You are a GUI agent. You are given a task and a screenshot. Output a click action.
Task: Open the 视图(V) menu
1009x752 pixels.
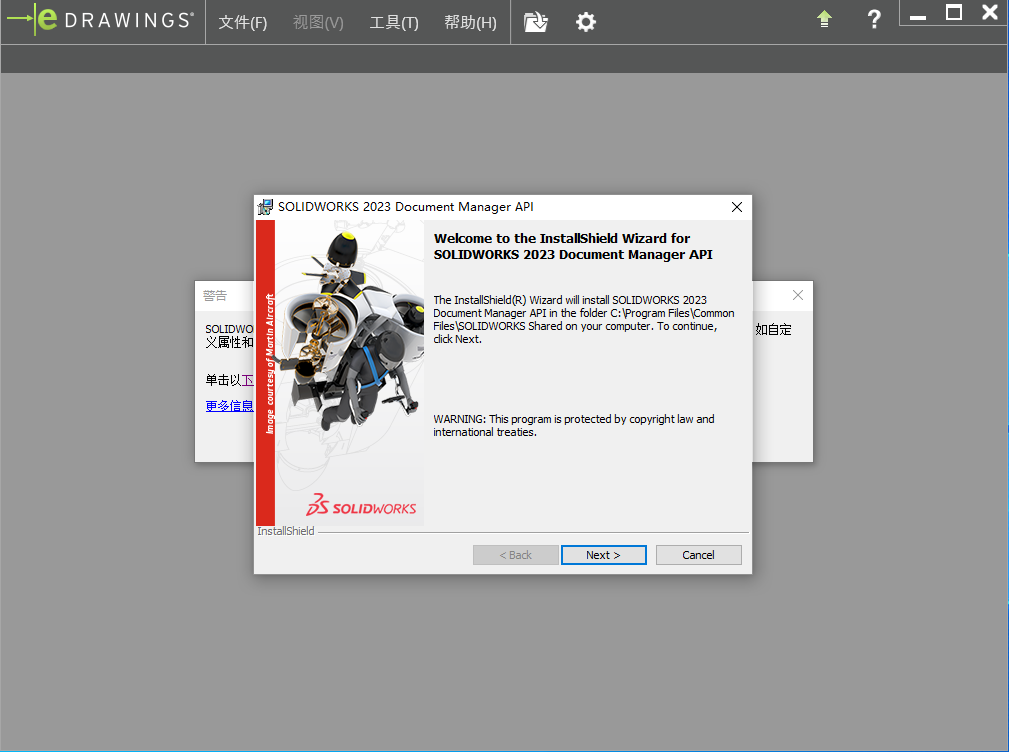click(x=318, y=23)
